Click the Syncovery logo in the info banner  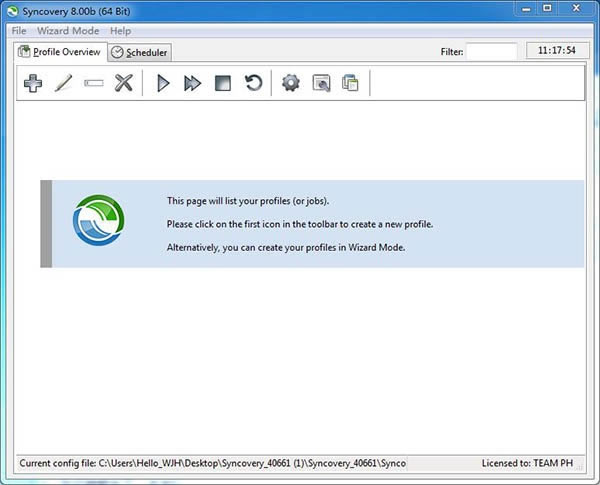(x=99, y=223)
